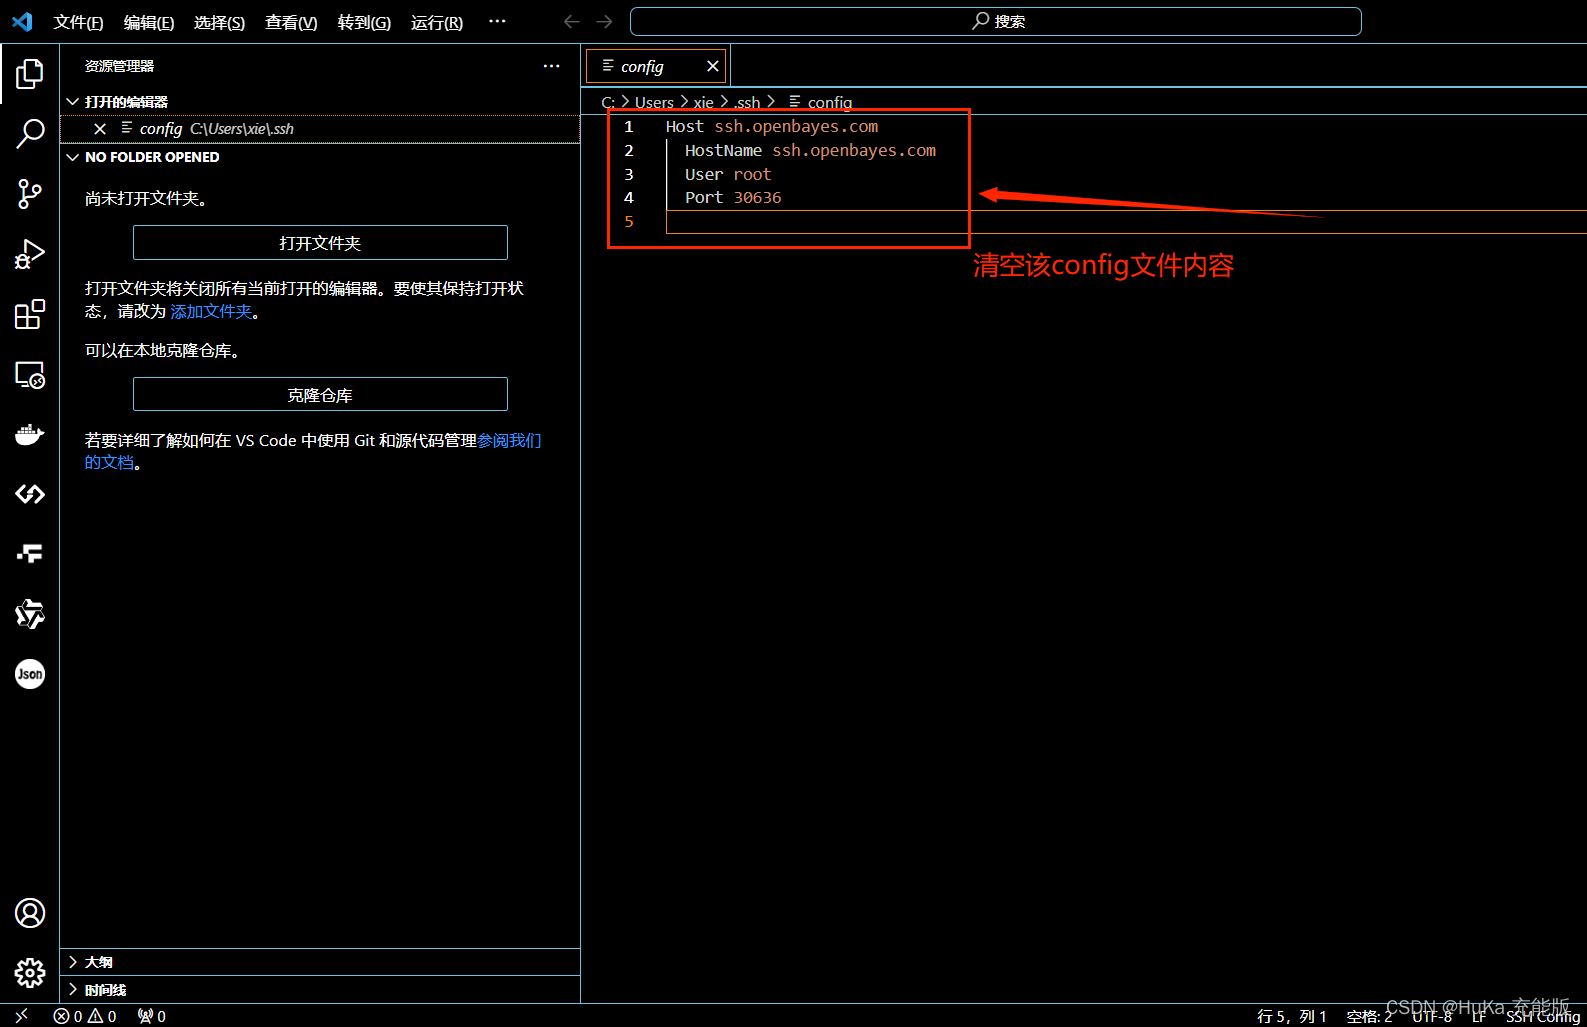Open the Extensions view

click(x=30, y=314)
